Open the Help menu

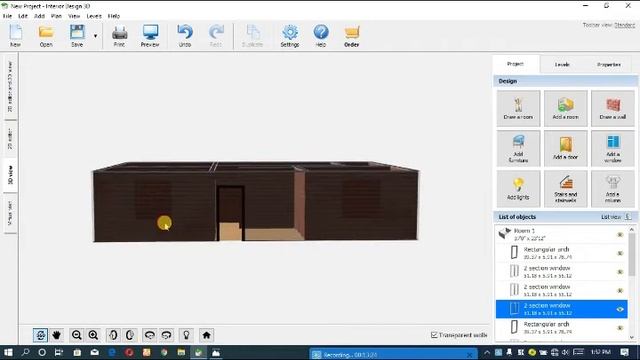113,16
